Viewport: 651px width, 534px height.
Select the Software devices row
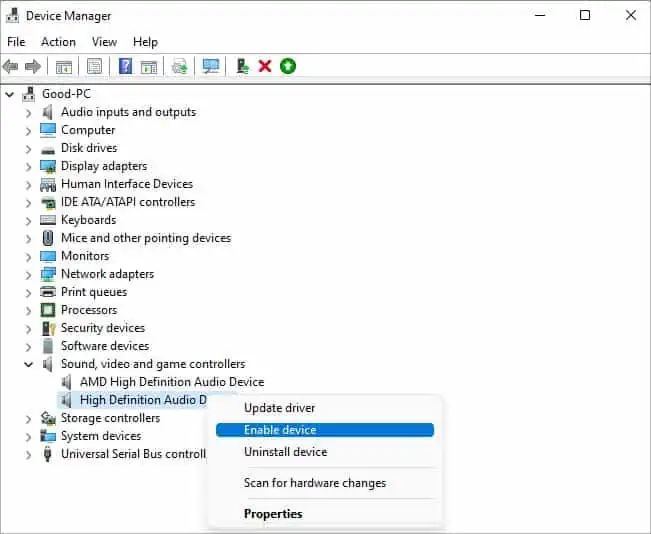tap(105, 346)
